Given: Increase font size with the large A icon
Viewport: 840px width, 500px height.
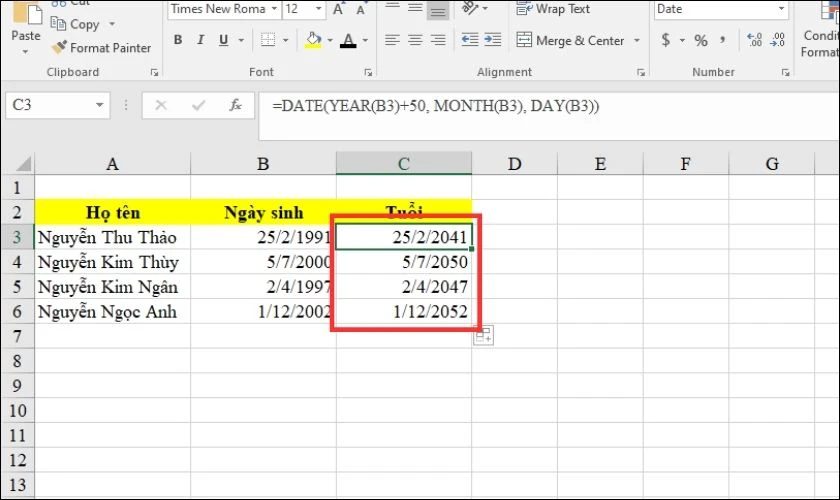Looking at the screenshot, I should tap(339, 9).
